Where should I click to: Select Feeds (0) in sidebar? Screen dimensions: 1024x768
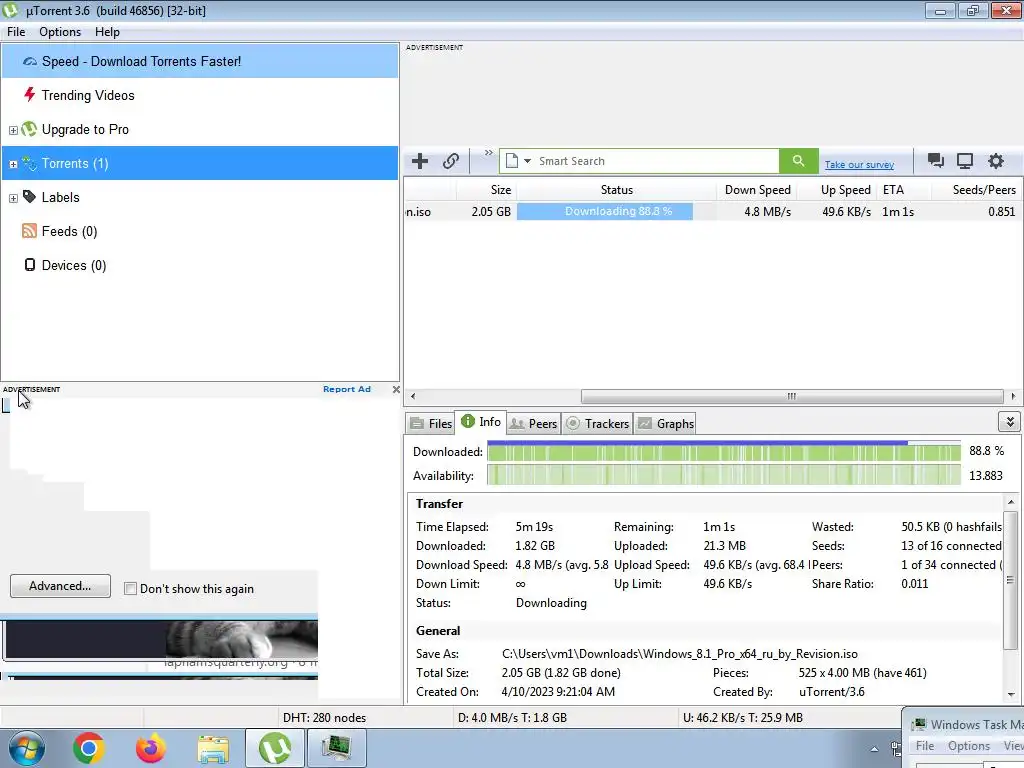pos(200,231)
